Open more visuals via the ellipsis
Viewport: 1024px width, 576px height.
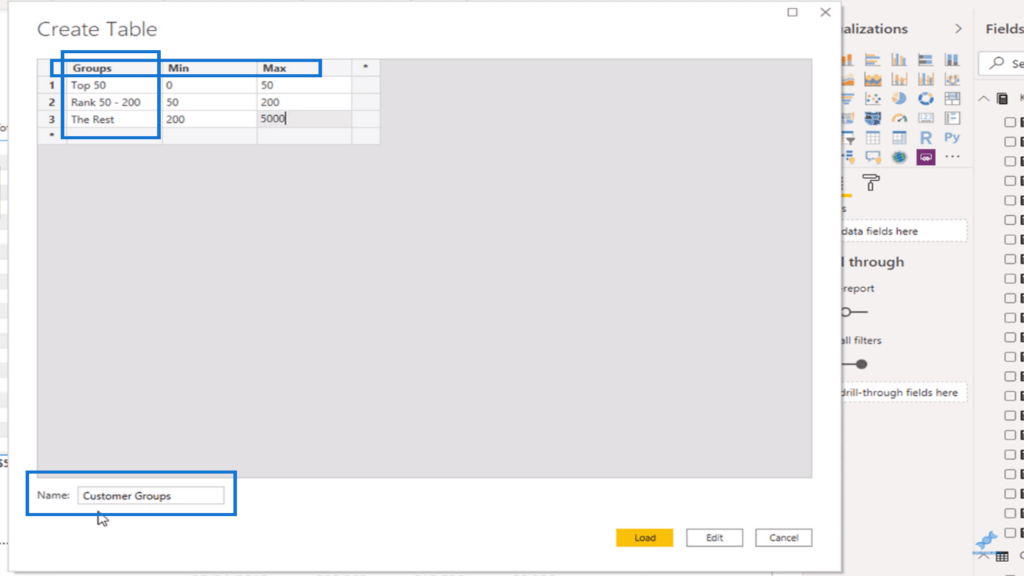[x=952, y=157]
